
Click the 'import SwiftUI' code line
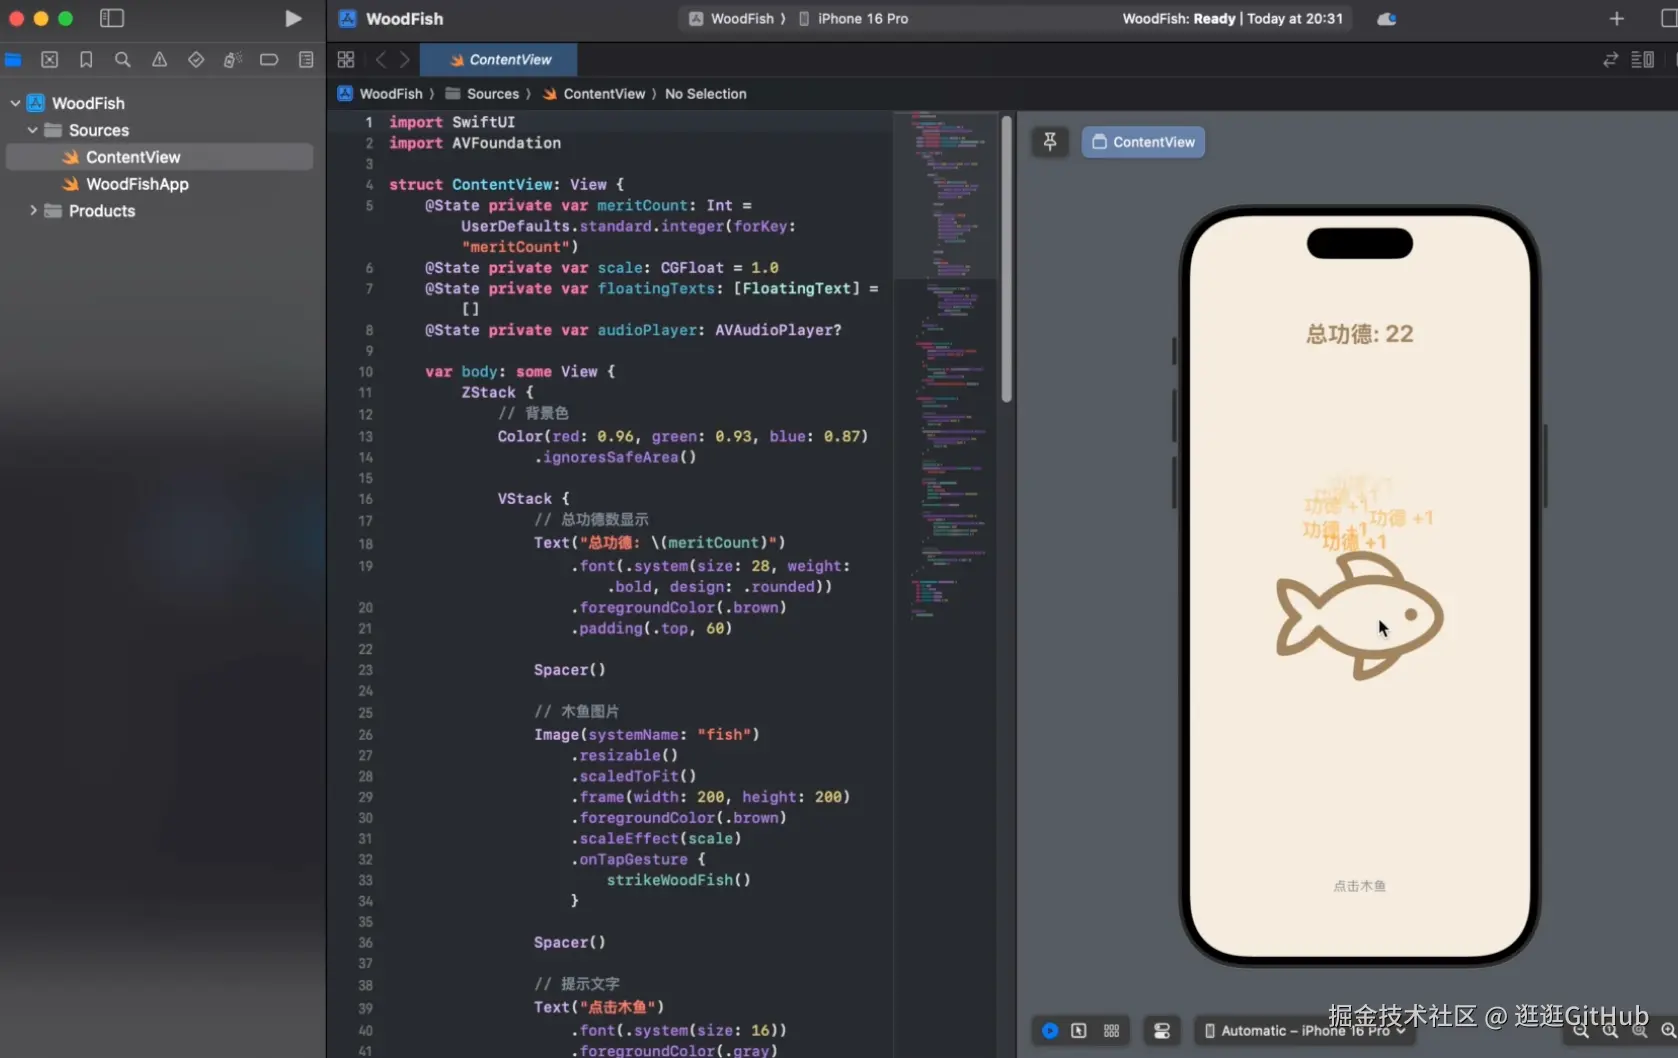tap(452, 122)
